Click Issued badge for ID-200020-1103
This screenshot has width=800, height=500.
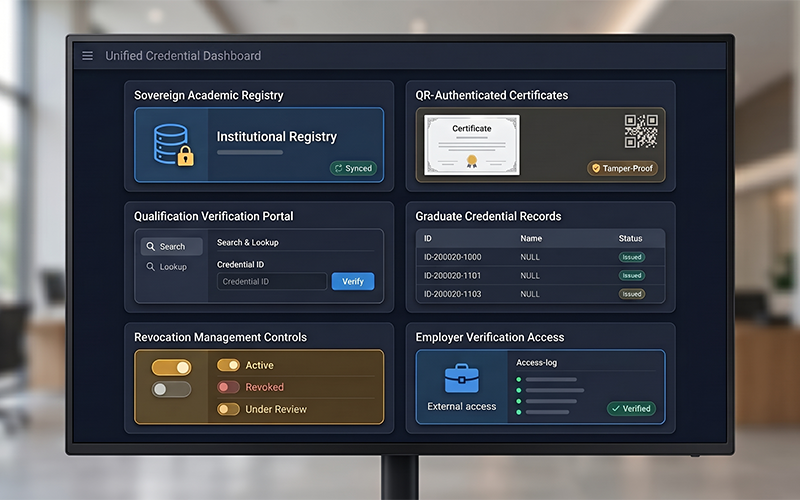(x=632, y=294)
